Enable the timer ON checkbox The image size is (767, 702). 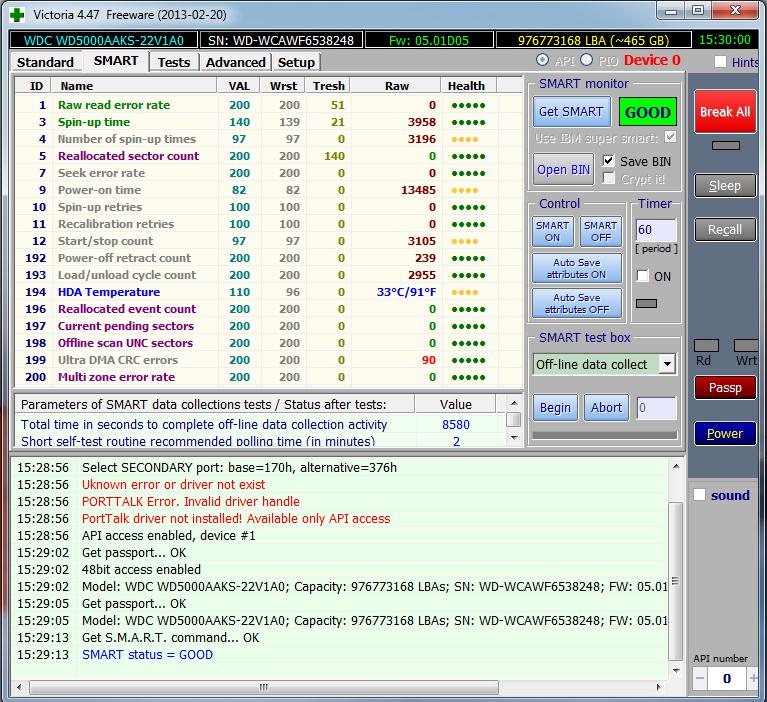coord(643,276)
